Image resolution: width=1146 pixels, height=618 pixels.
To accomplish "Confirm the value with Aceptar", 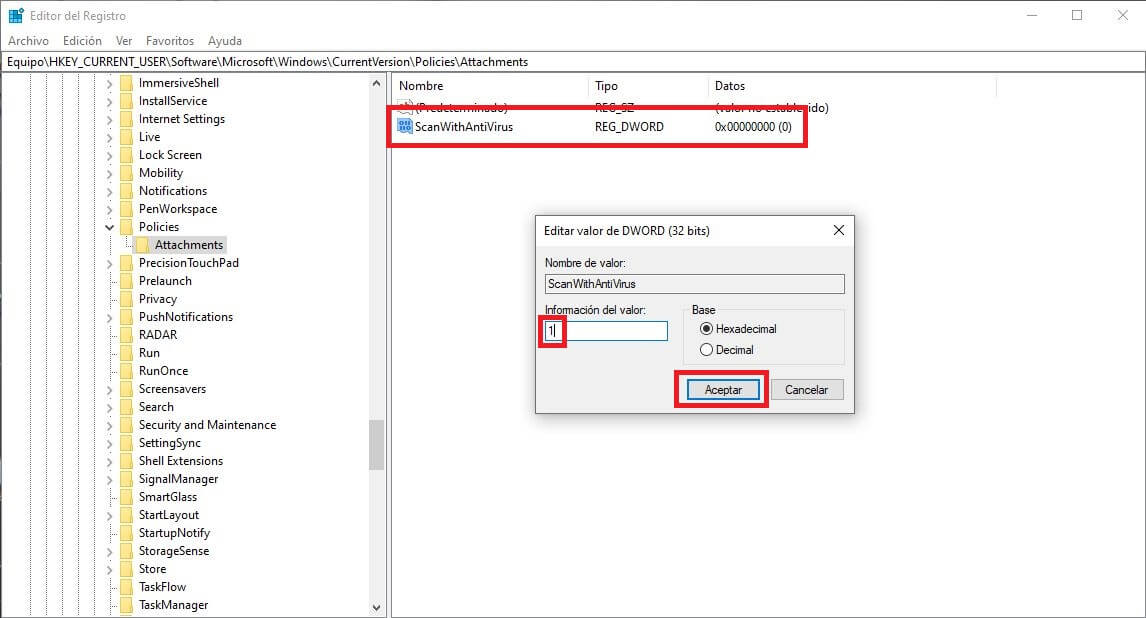I will click(x=723, y=390).
